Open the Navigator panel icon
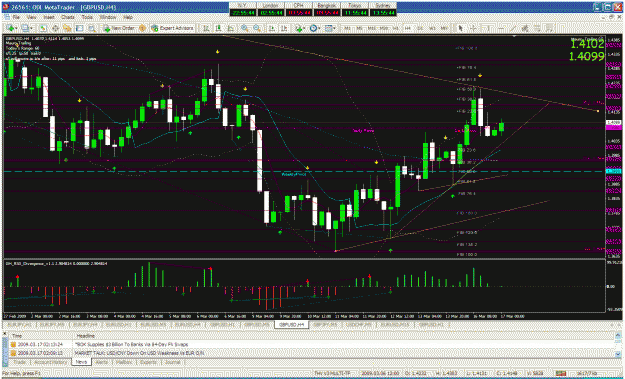This screenshot has height=379, width=625. (x=67, y=28)
